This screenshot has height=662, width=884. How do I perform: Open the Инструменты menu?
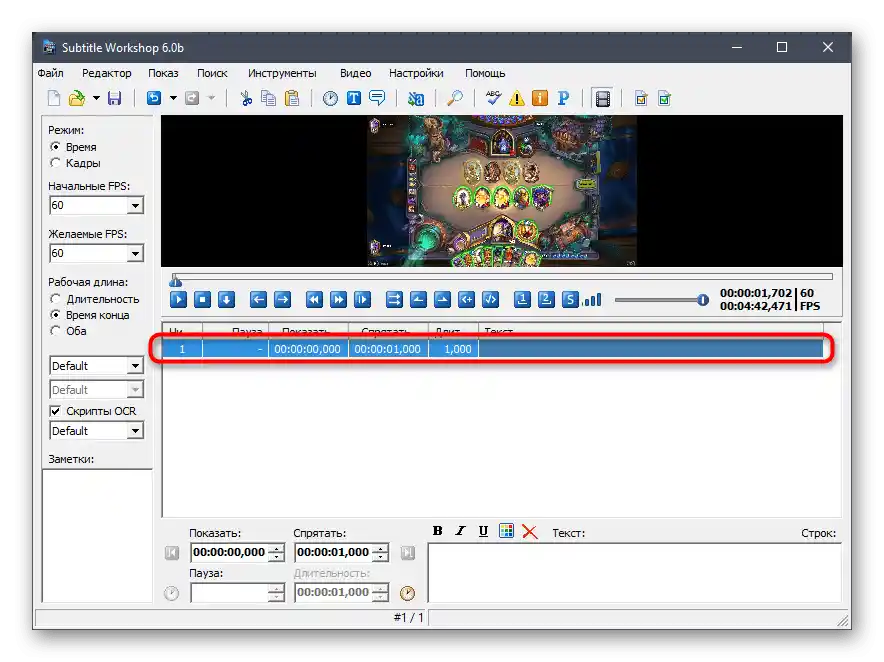282,73
